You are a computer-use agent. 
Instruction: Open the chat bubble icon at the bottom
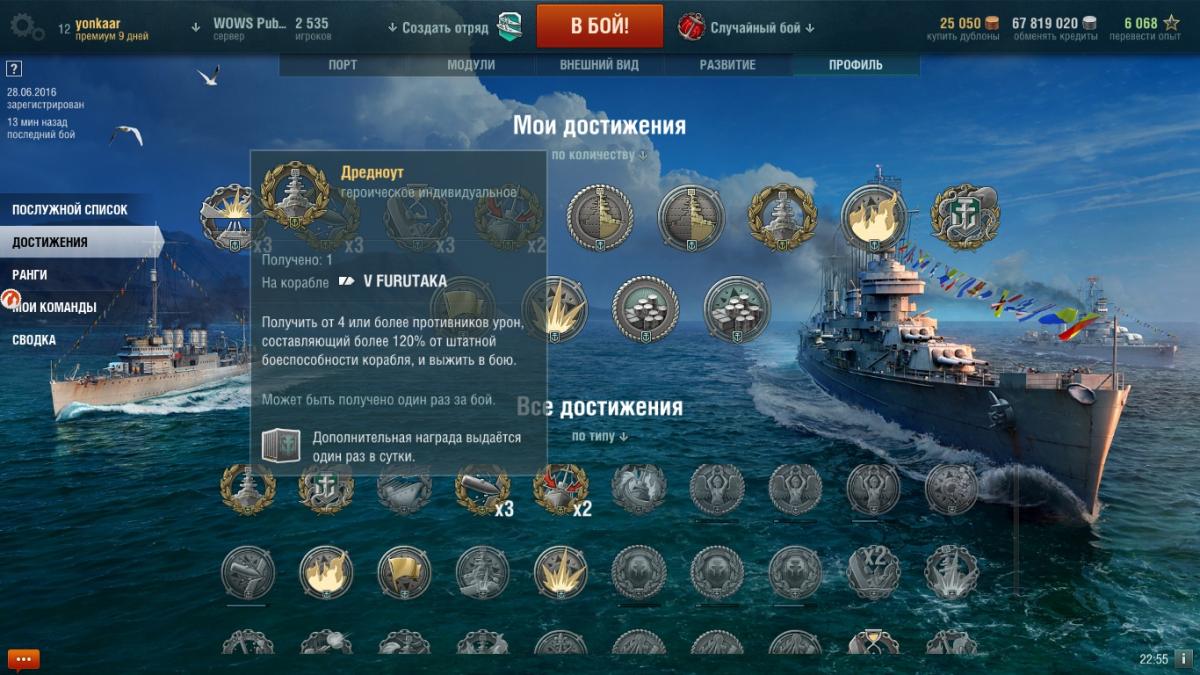coord(24,659)
